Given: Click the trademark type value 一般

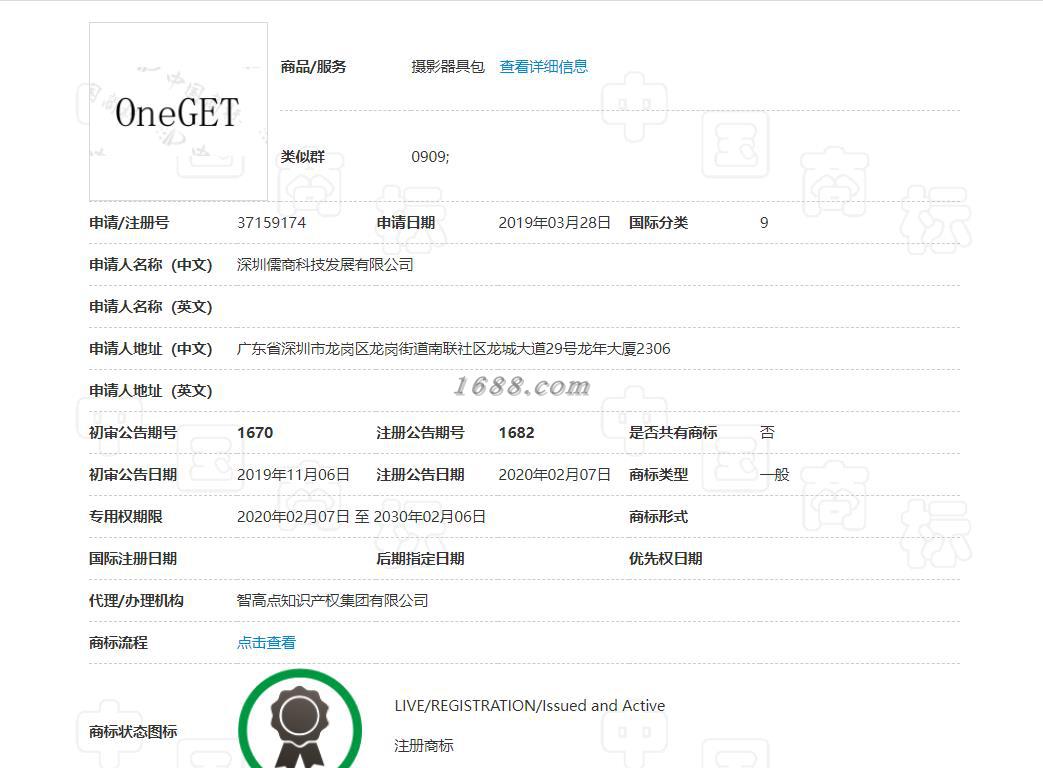Looking at the screenshot, I should (774, 475).
